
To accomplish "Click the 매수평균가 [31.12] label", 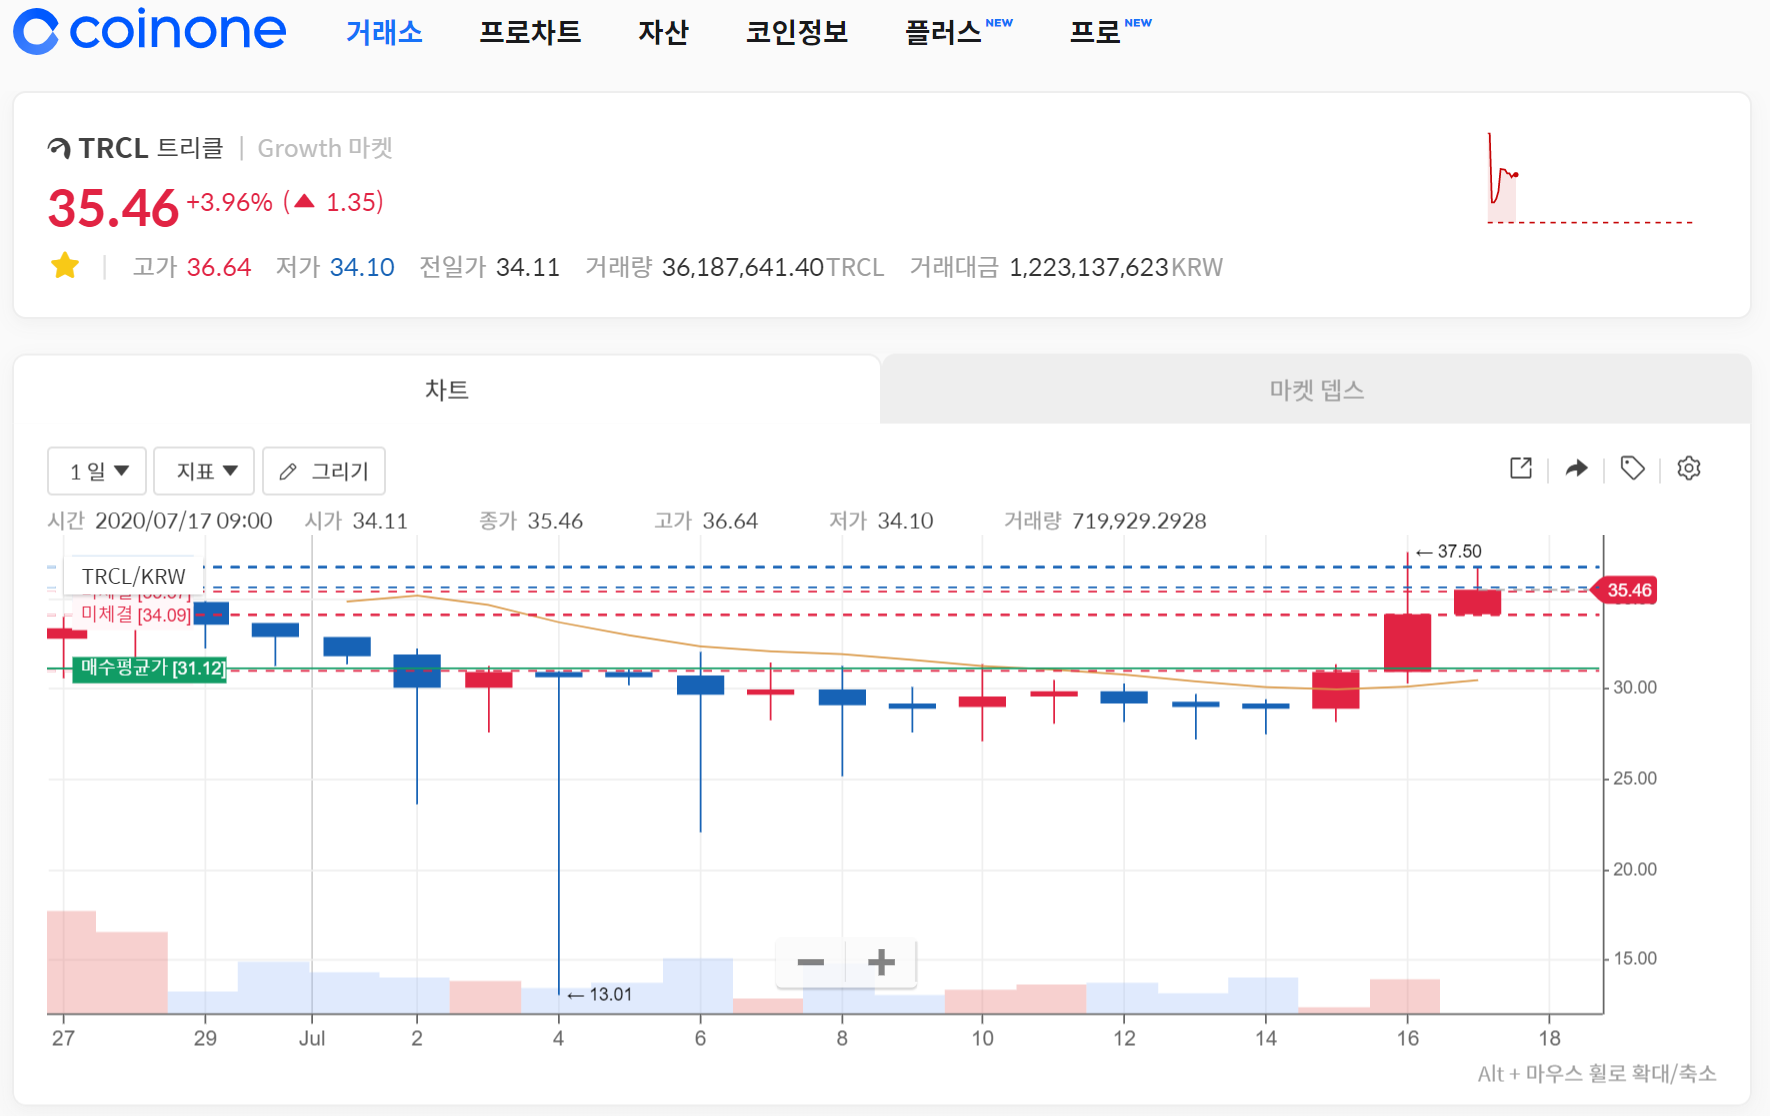I will 150,668.
